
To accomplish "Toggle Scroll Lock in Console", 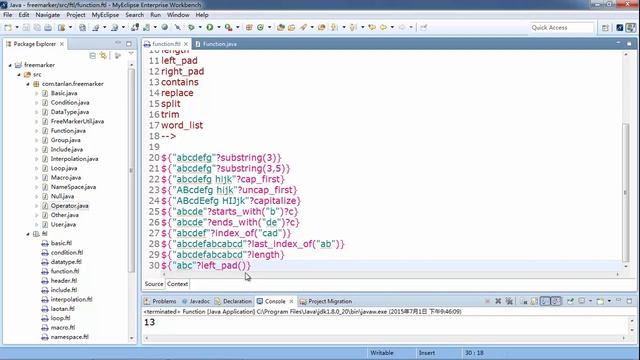I will [x=534, y=301].
